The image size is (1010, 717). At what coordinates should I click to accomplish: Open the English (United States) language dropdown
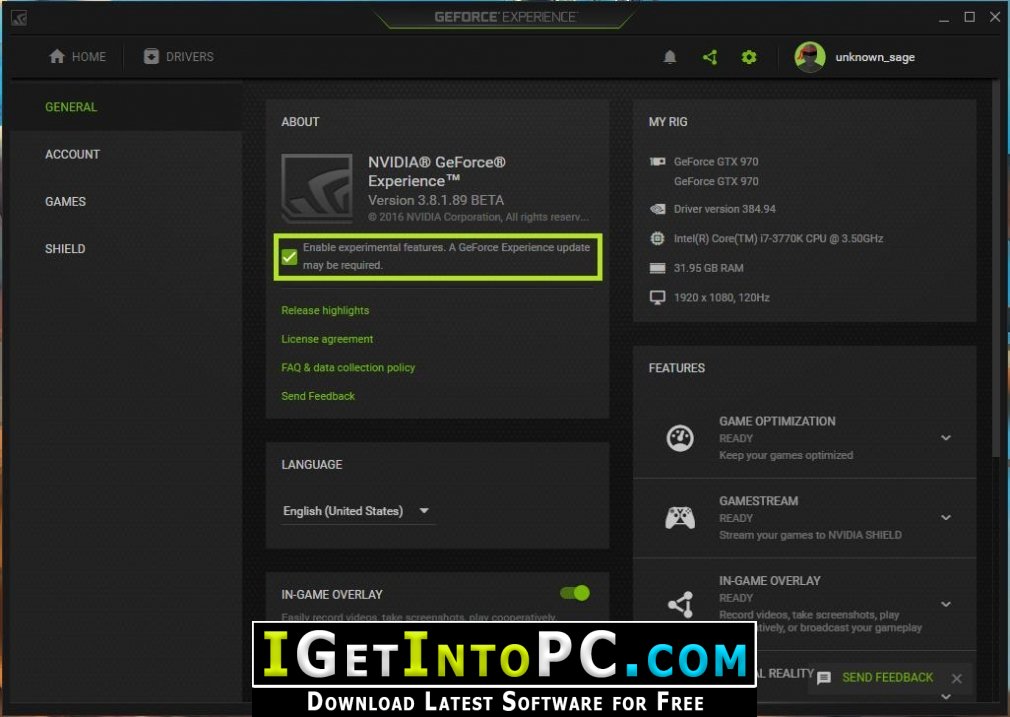point(357,511)
